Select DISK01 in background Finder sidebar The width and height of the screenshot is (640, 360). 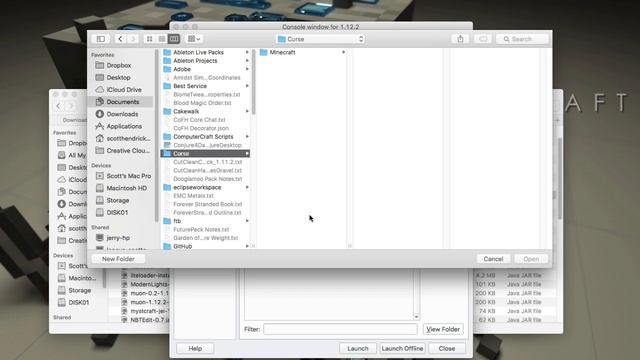79,302
